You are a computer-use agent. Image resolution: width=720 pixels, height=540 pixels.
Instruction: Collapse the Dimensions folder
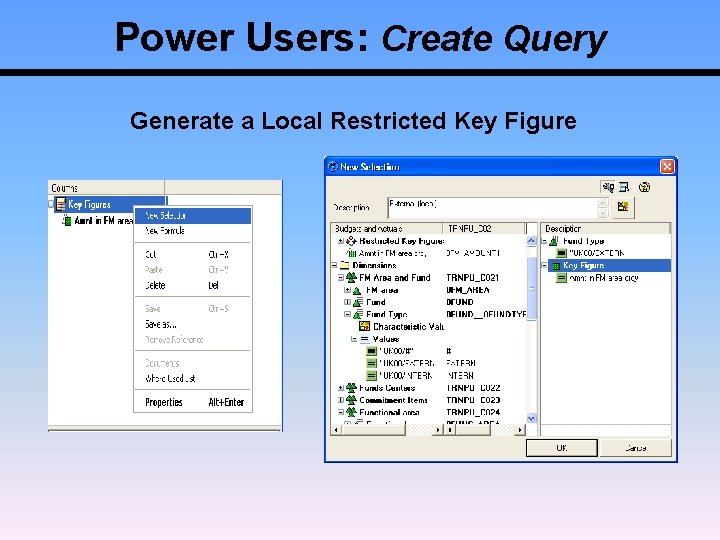(334, 265)
